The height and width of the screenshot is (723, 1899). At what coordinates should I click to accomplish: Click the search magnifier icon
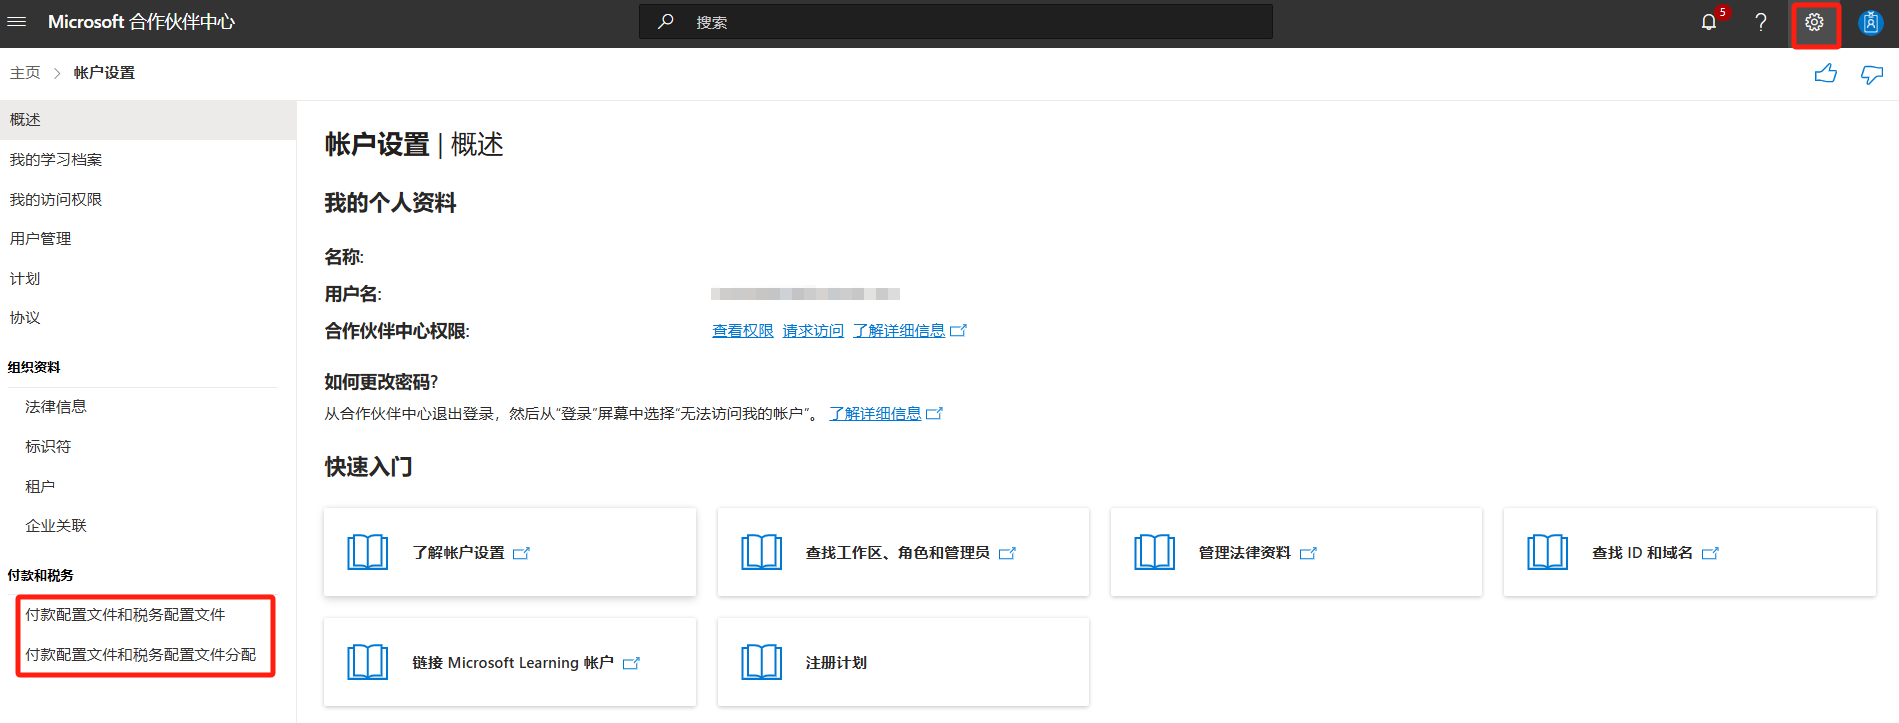666,22
